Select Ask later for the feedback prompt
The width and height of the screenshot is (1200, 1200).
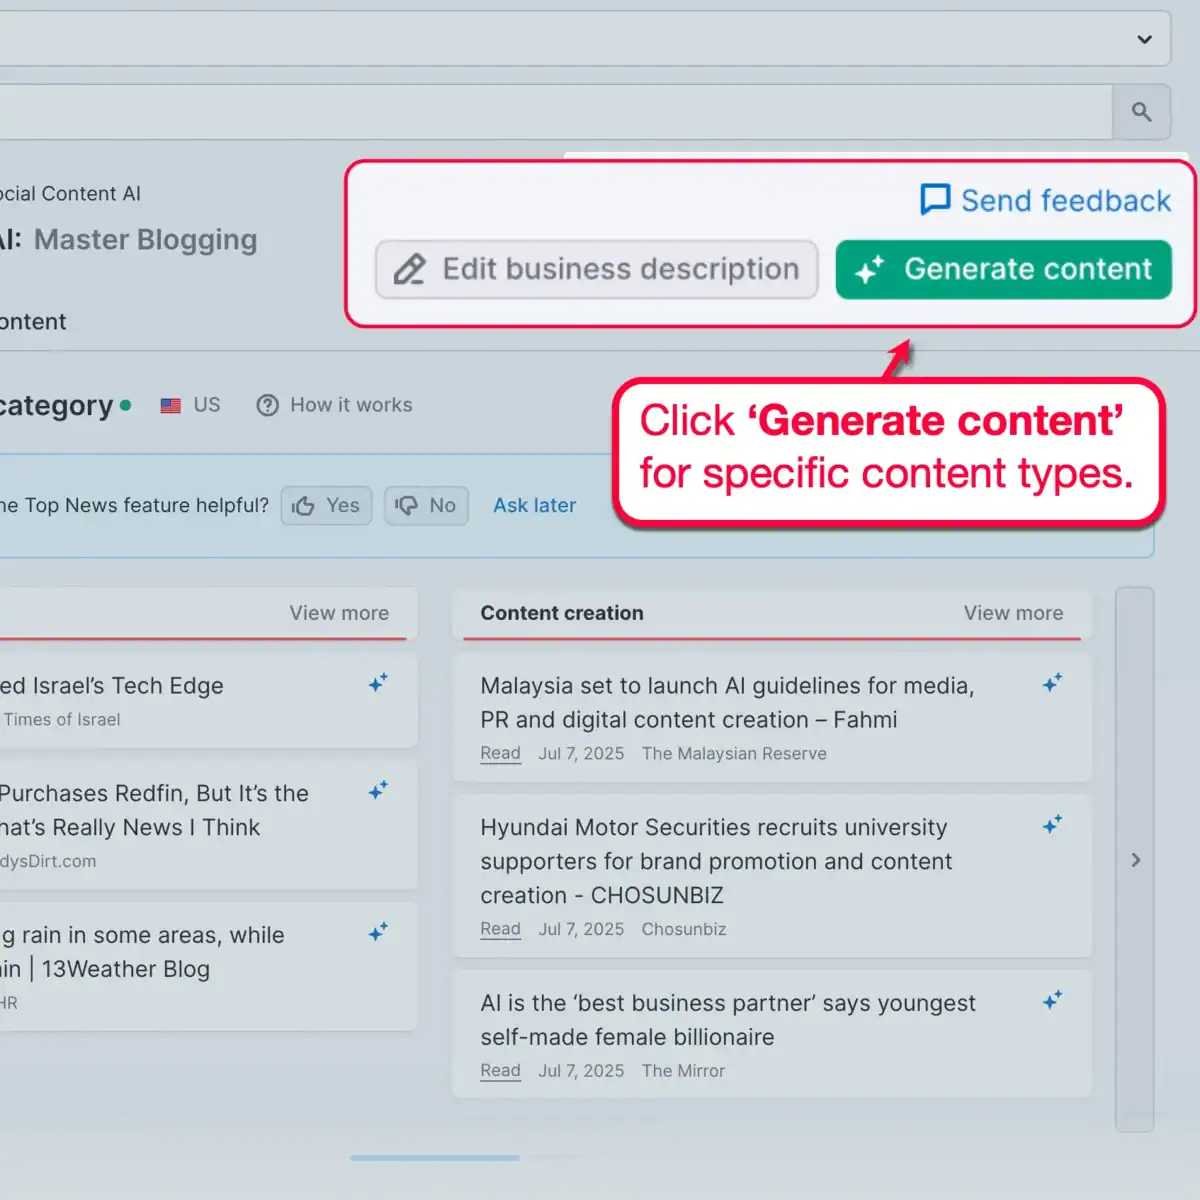click(x=534, y=505)
